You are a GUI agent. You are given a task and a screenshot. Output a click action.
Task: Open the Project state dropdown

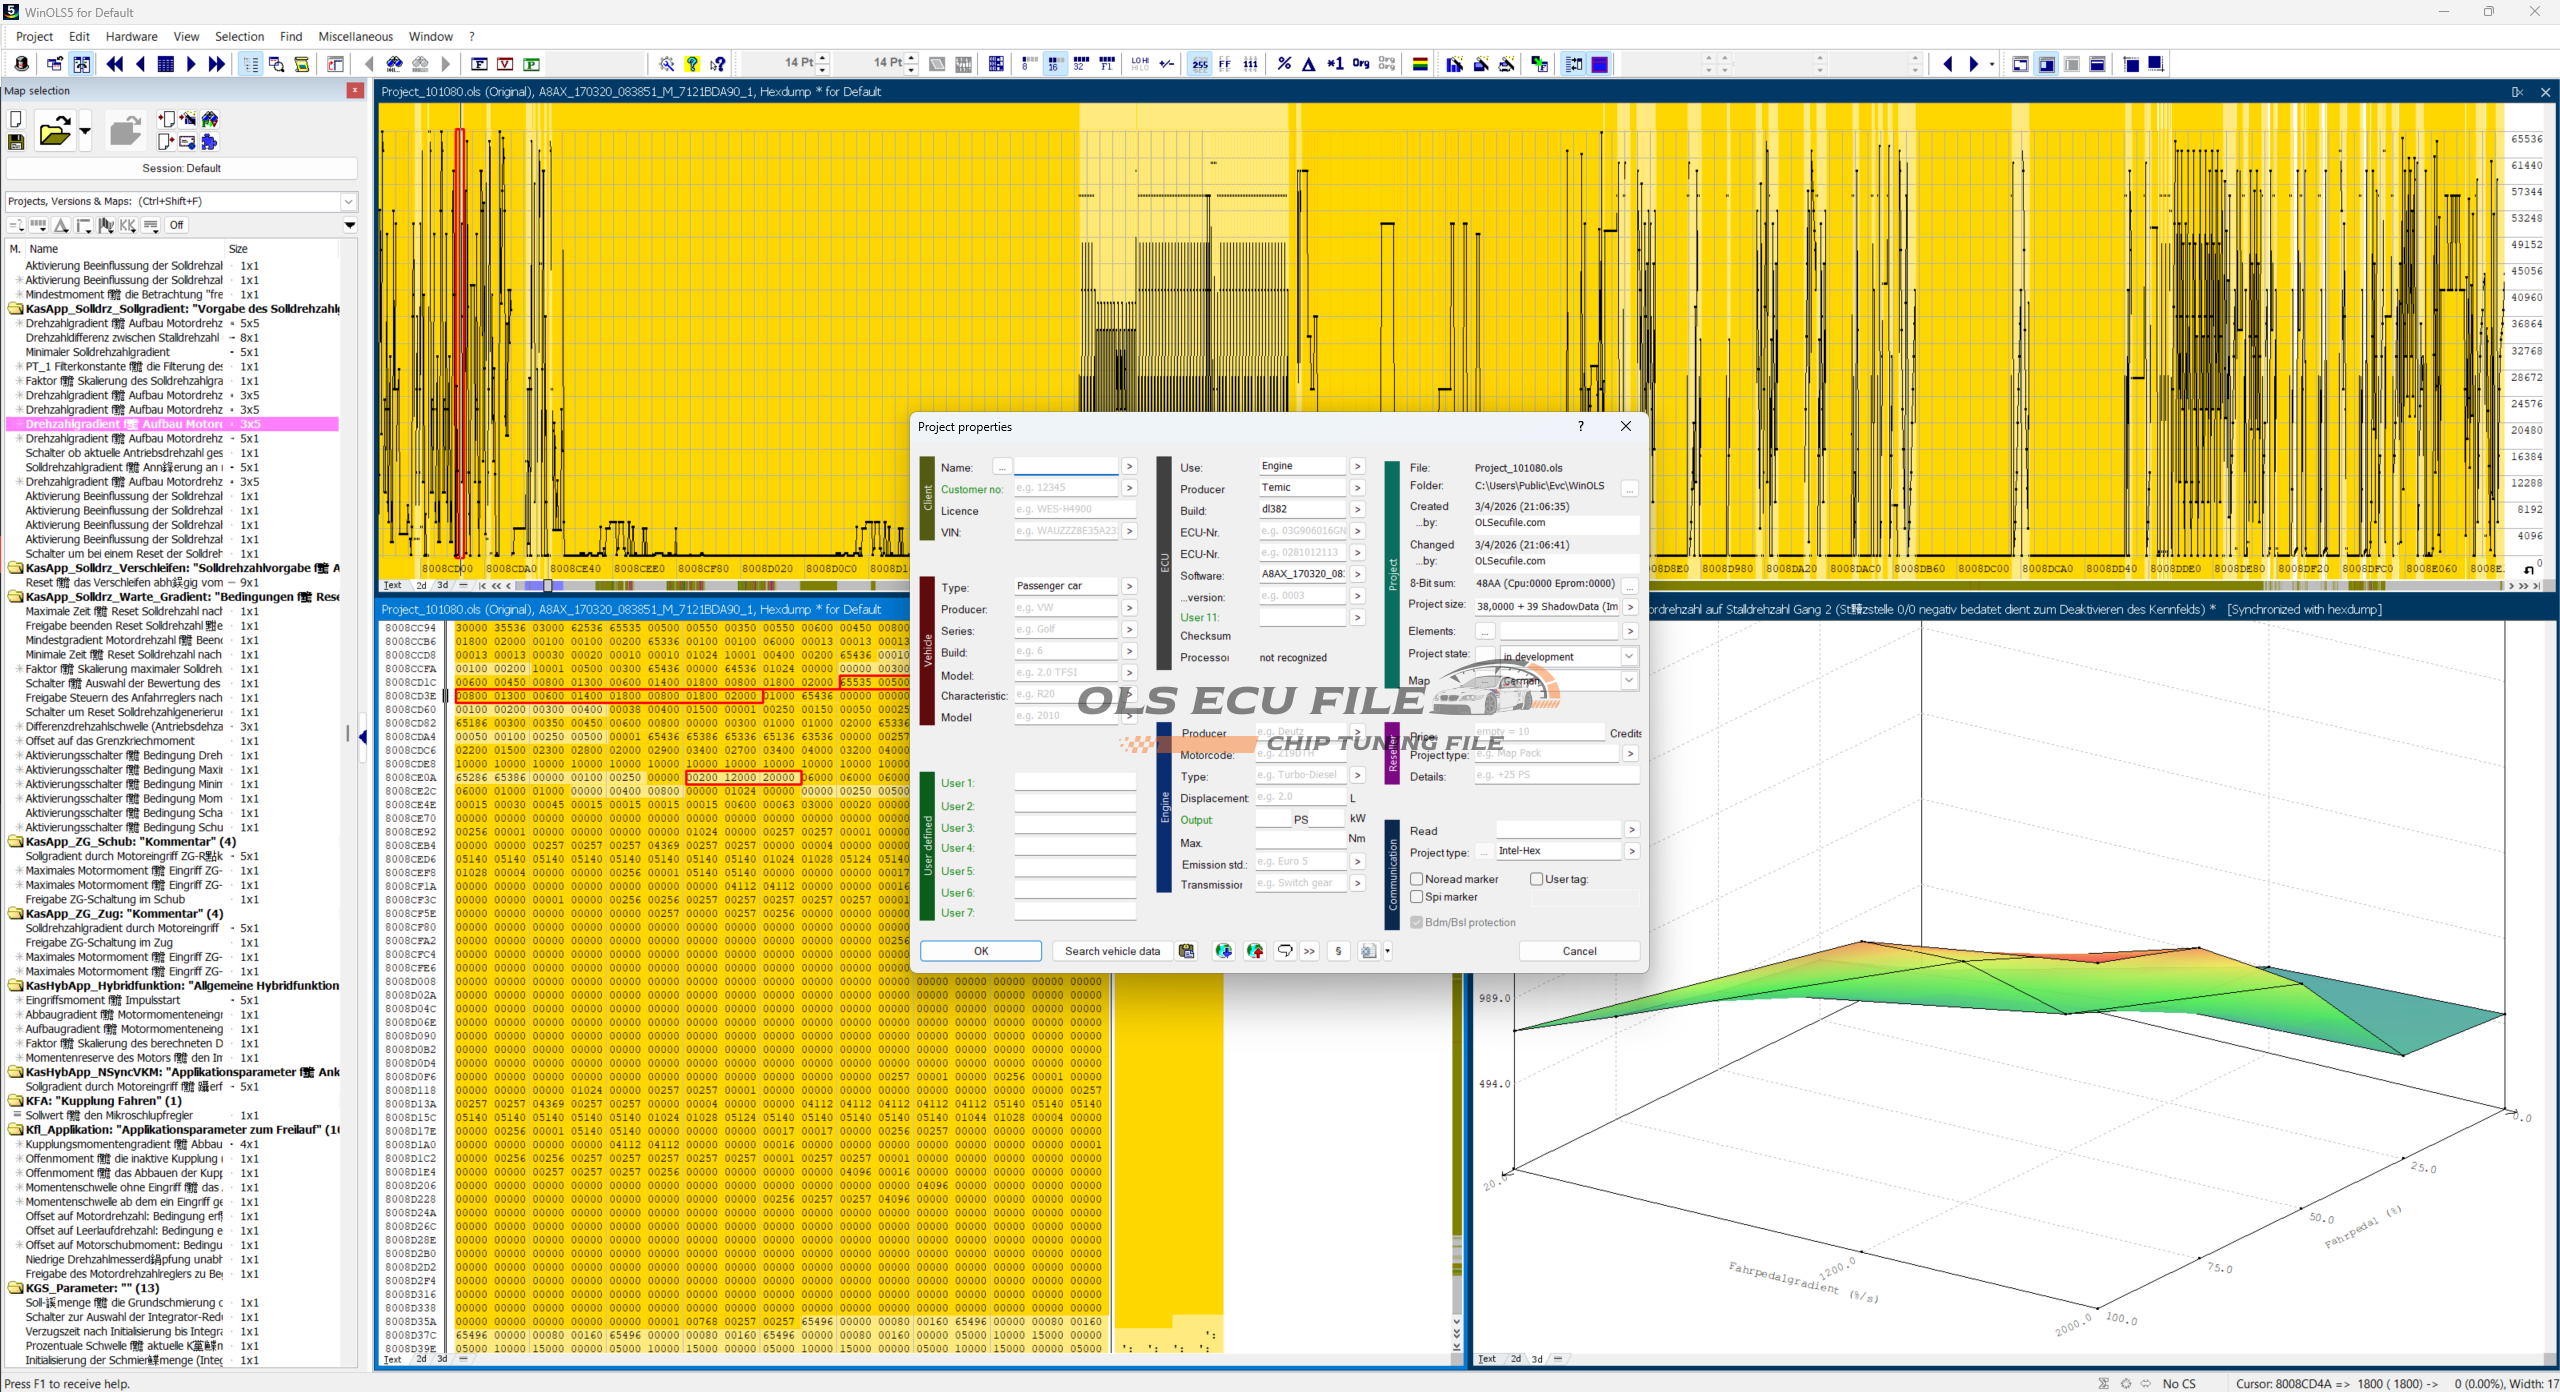tap(1629, 656)
